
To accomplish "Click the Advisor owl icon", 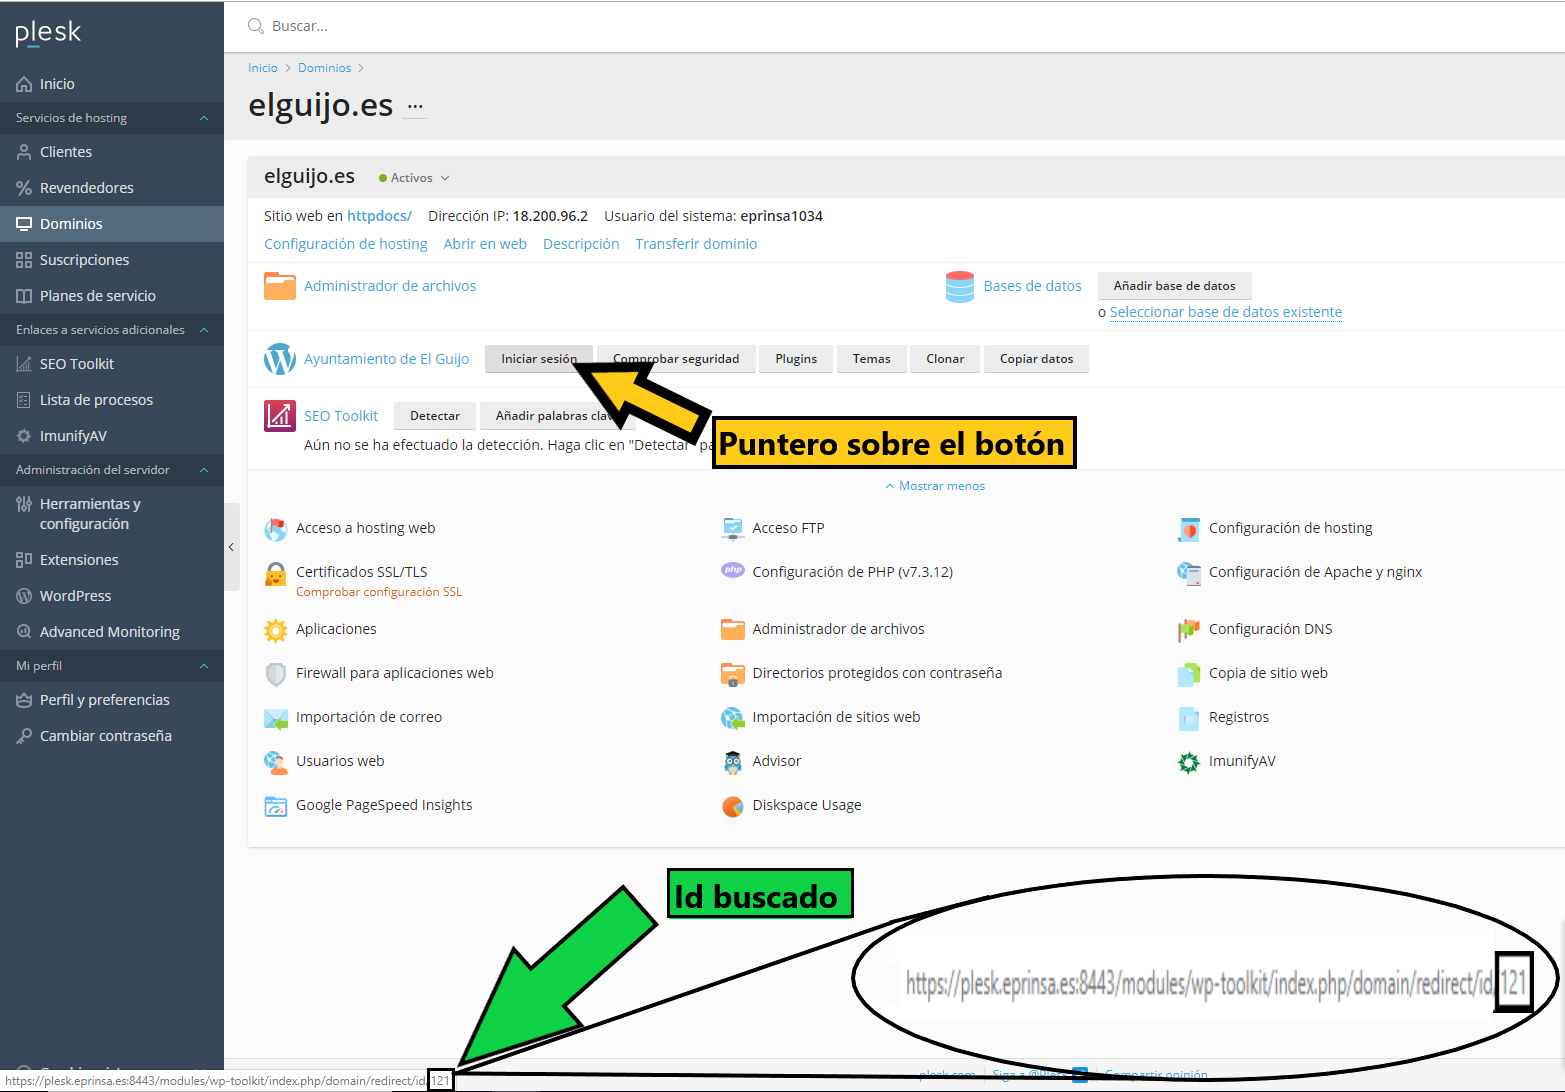I will pyautogui.click(x=732, y=762).
